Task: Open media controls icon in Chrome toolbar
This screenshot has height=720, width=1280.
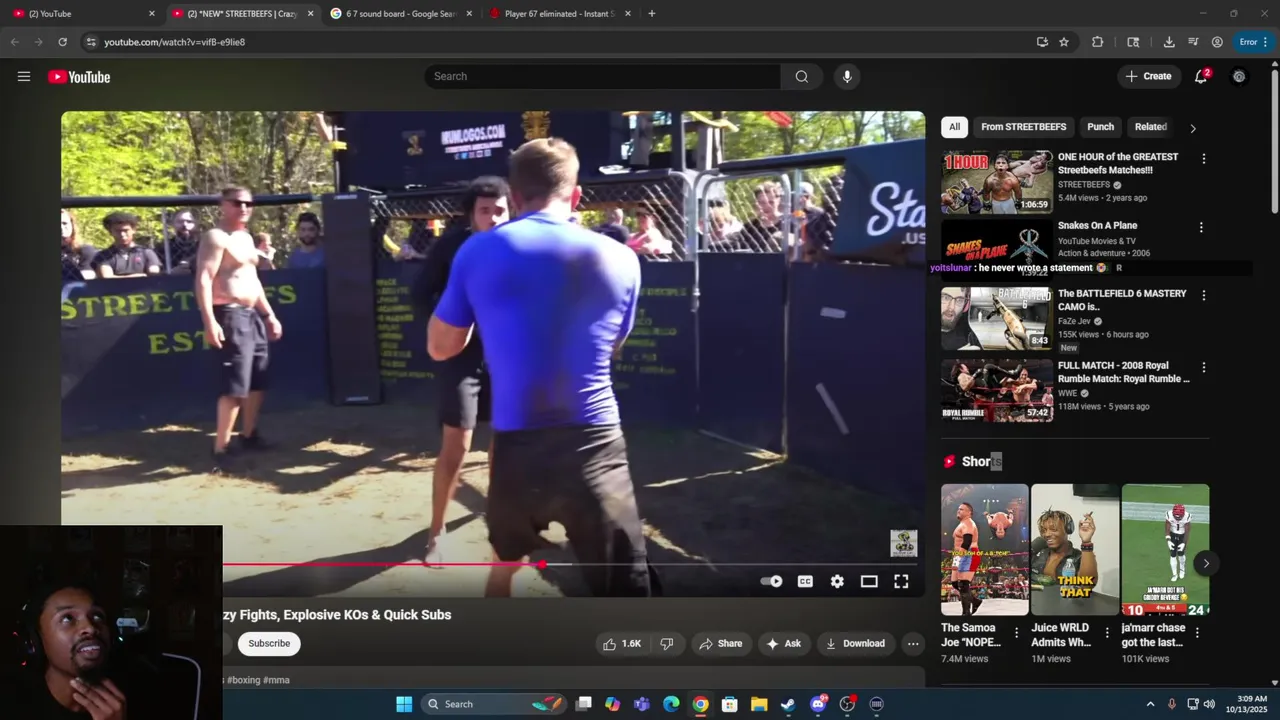Action: pos(1193,42)
